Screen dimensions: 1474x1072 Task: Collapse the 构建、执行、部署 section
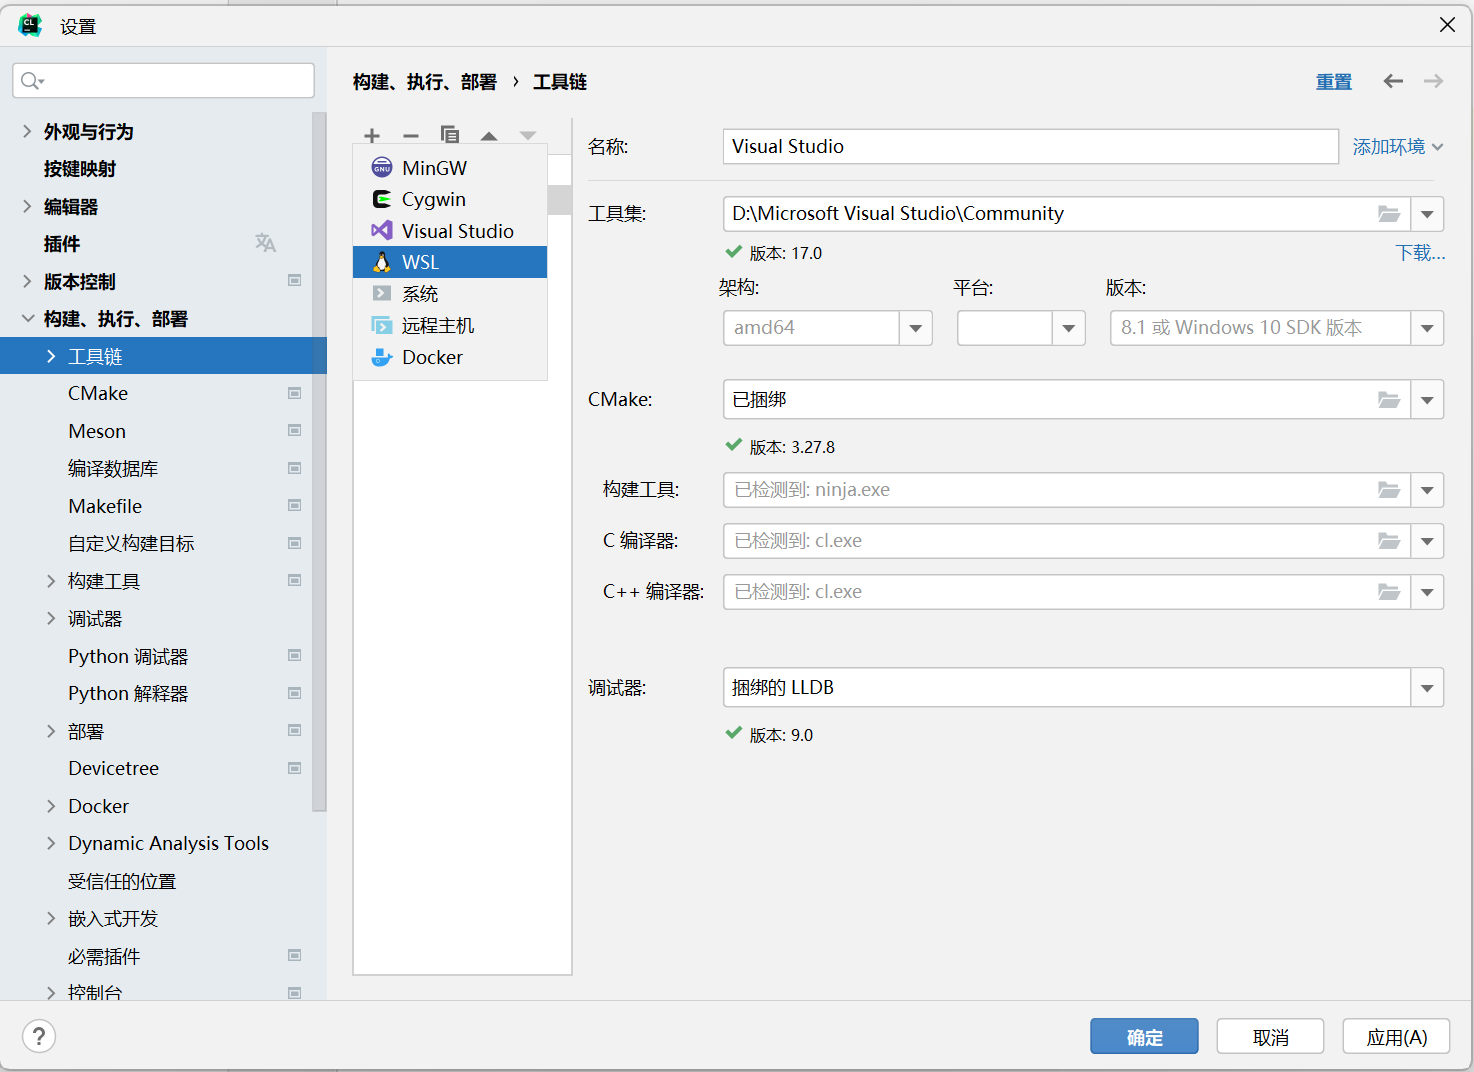(27, 319)
